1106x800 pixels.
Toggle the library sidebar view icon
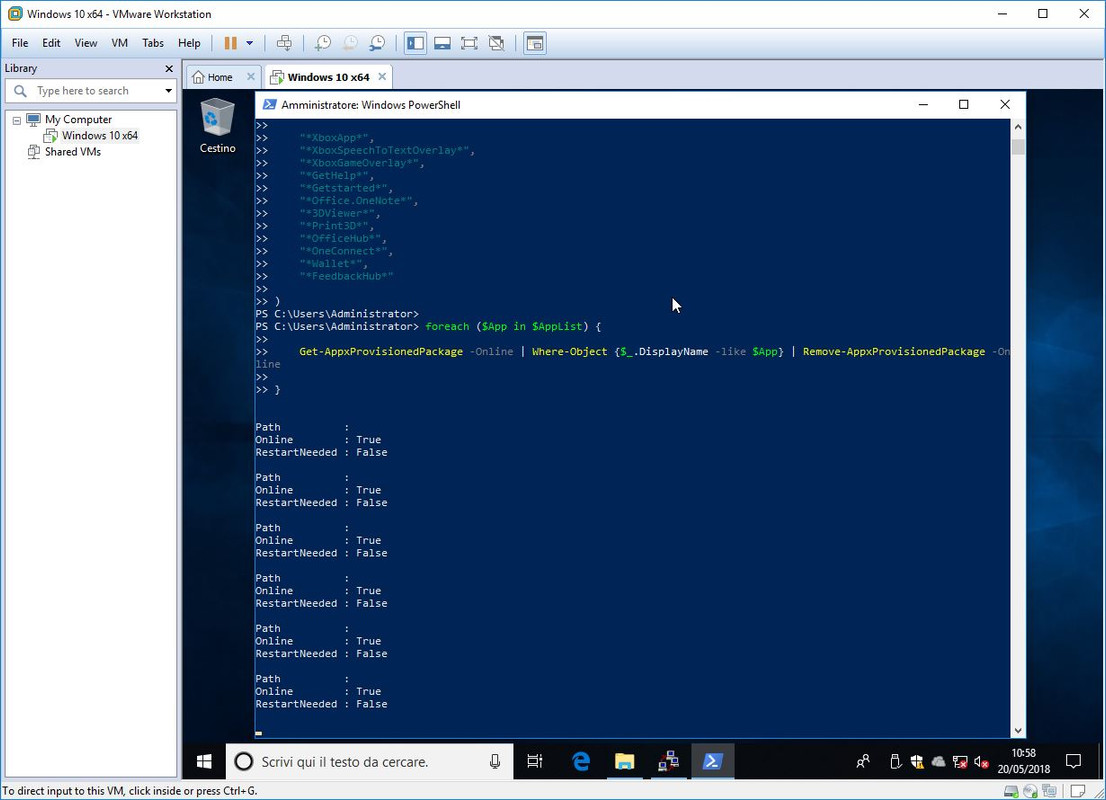(415, 43)
